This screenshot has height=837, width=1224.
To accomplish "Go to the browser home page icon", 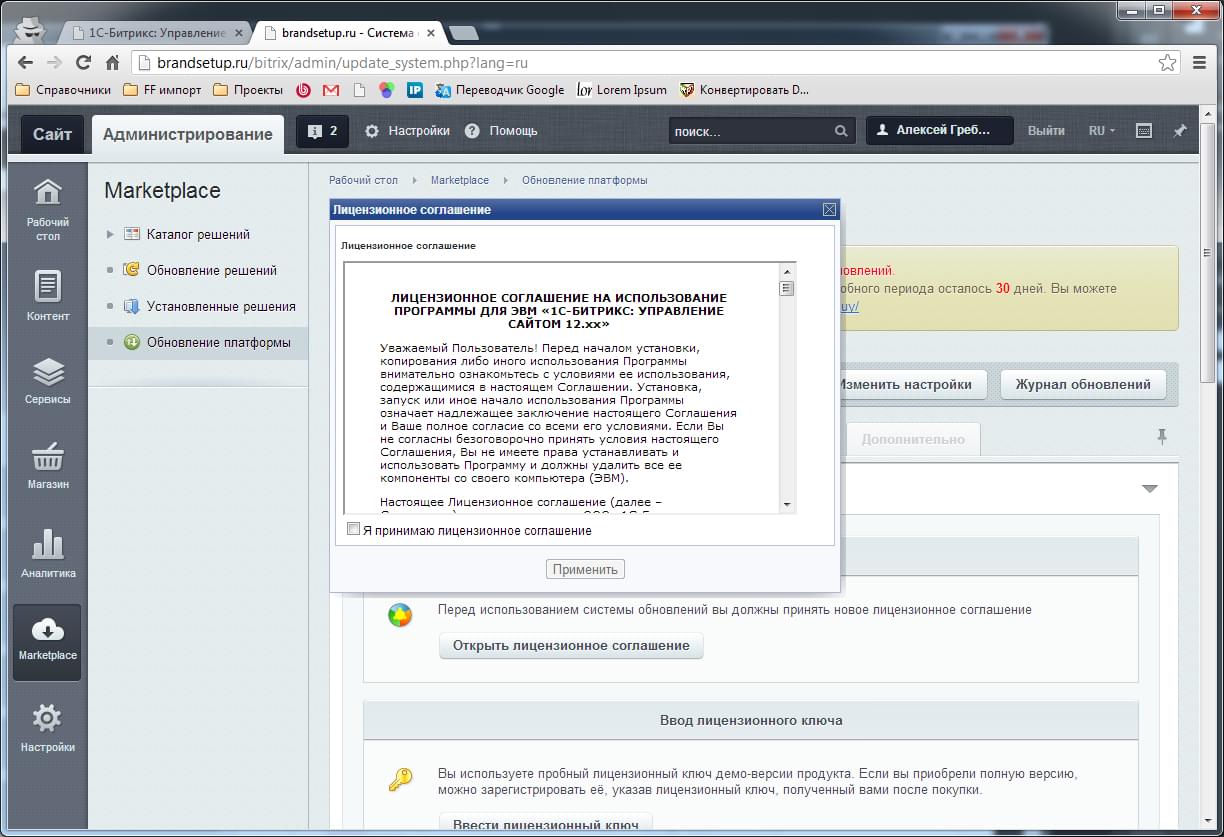I will [x=113, y=62].
